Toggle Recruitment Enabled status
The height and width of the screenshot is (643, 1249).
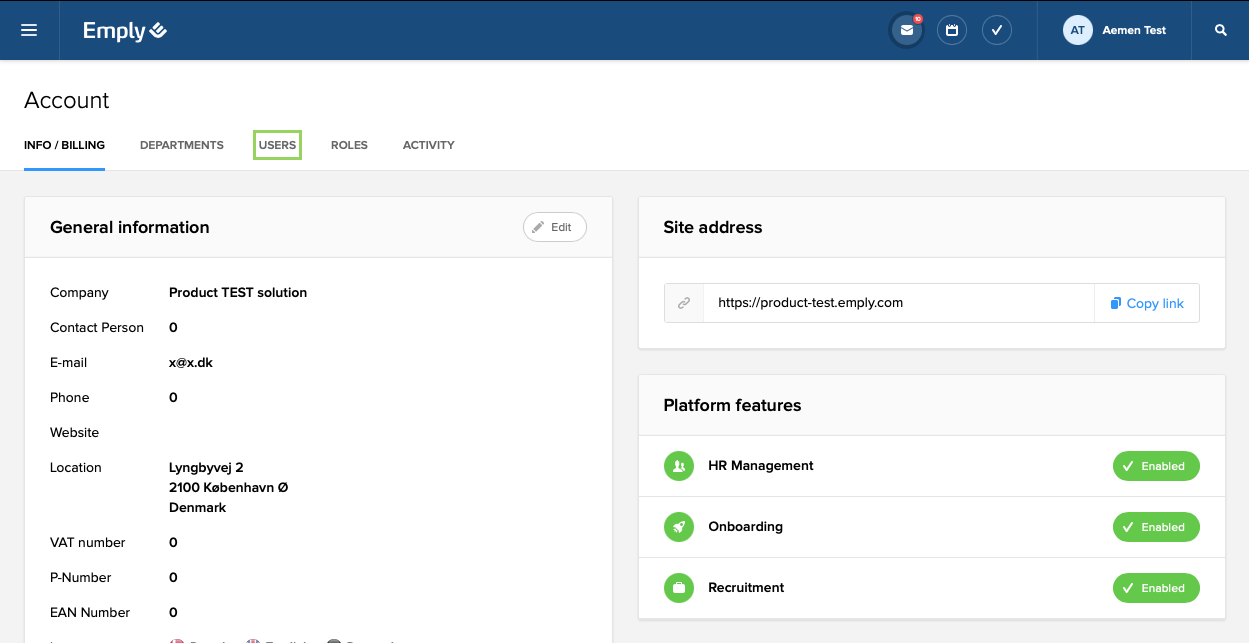(1155, 588)
